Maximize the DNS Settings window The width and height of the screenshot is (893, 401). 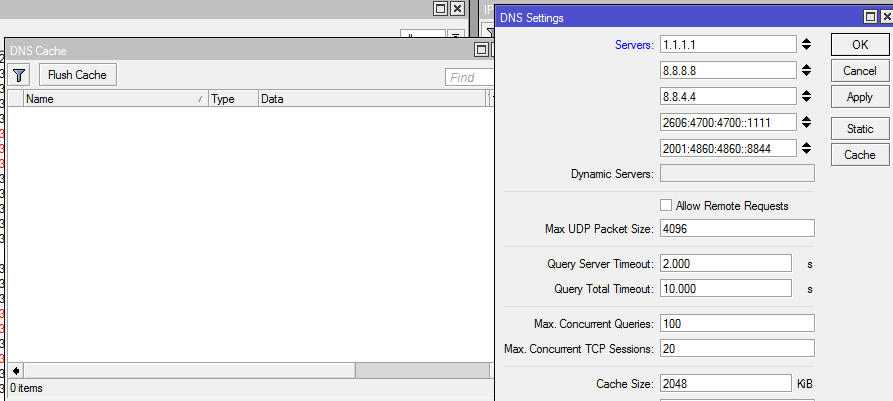click(x=870, y=17)
